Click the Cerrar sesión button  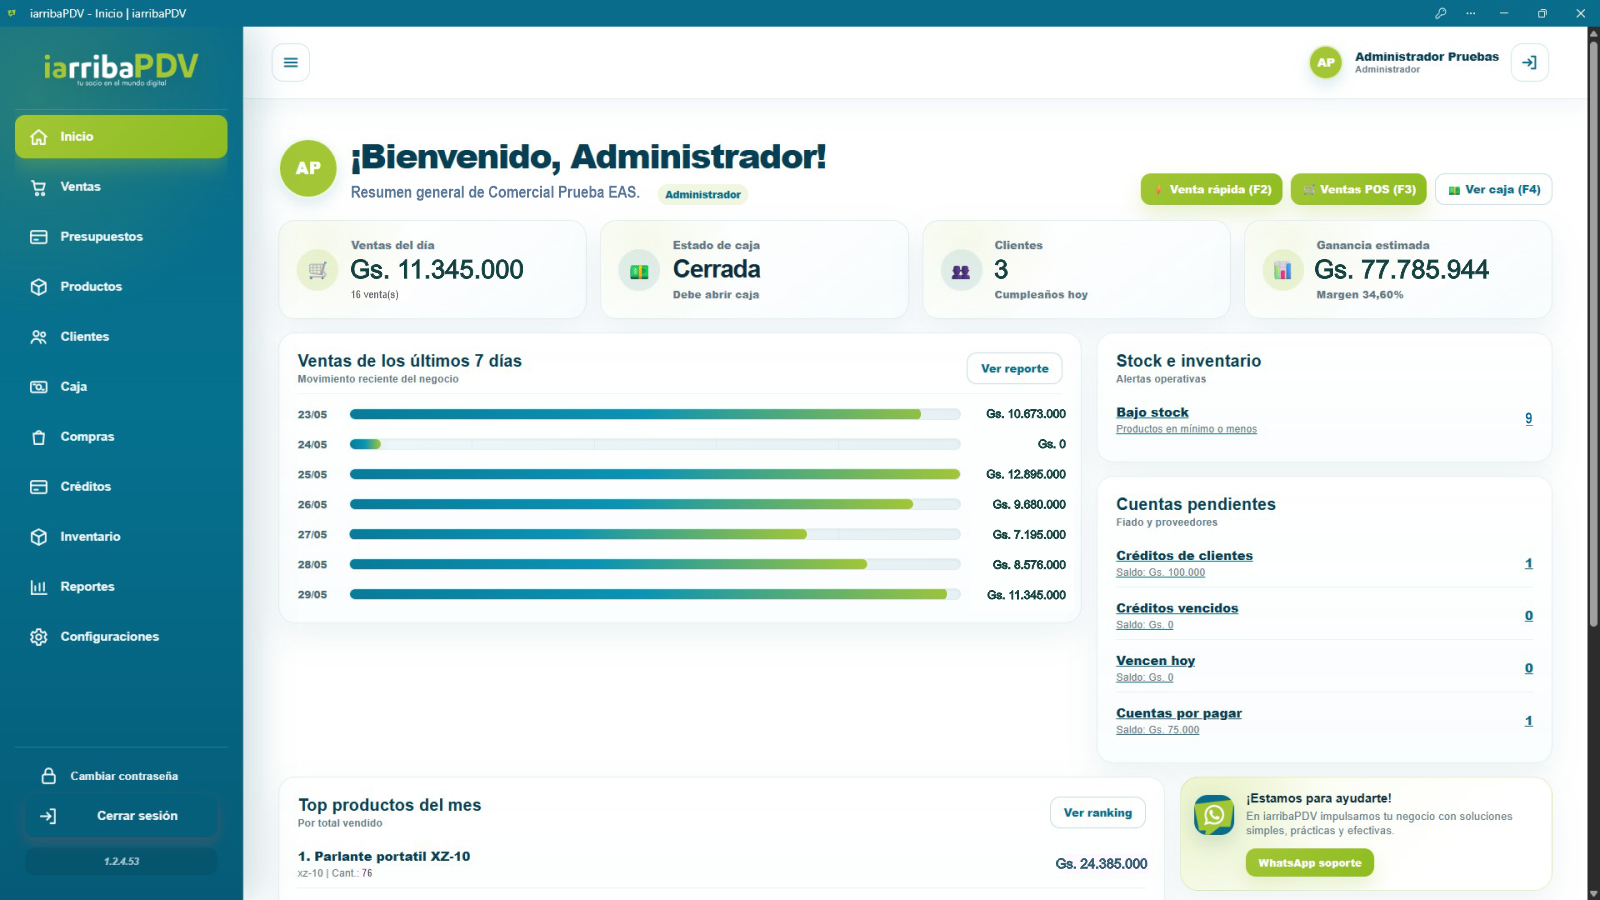(121, 816)
